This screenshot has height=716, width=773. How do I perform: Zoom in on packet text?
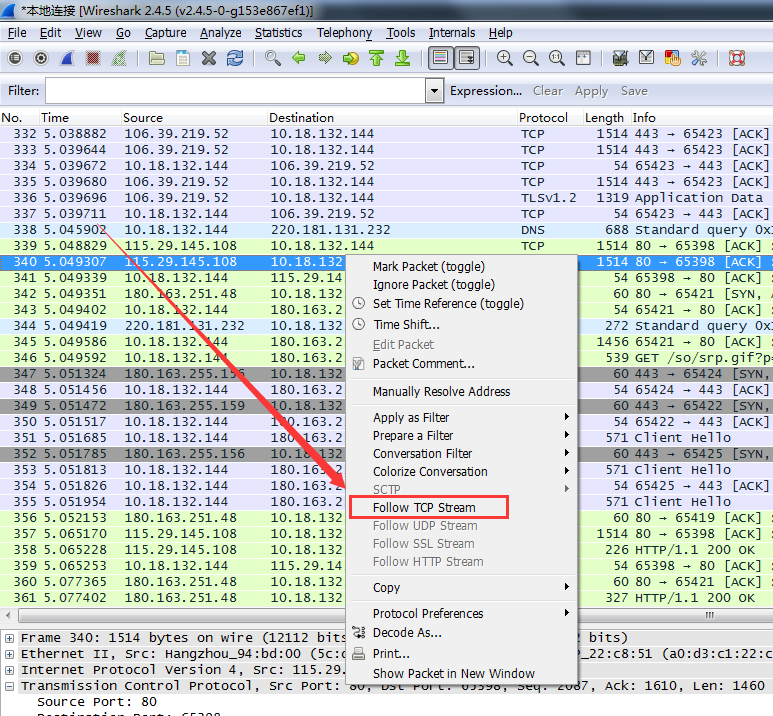[x=504, y=58]
